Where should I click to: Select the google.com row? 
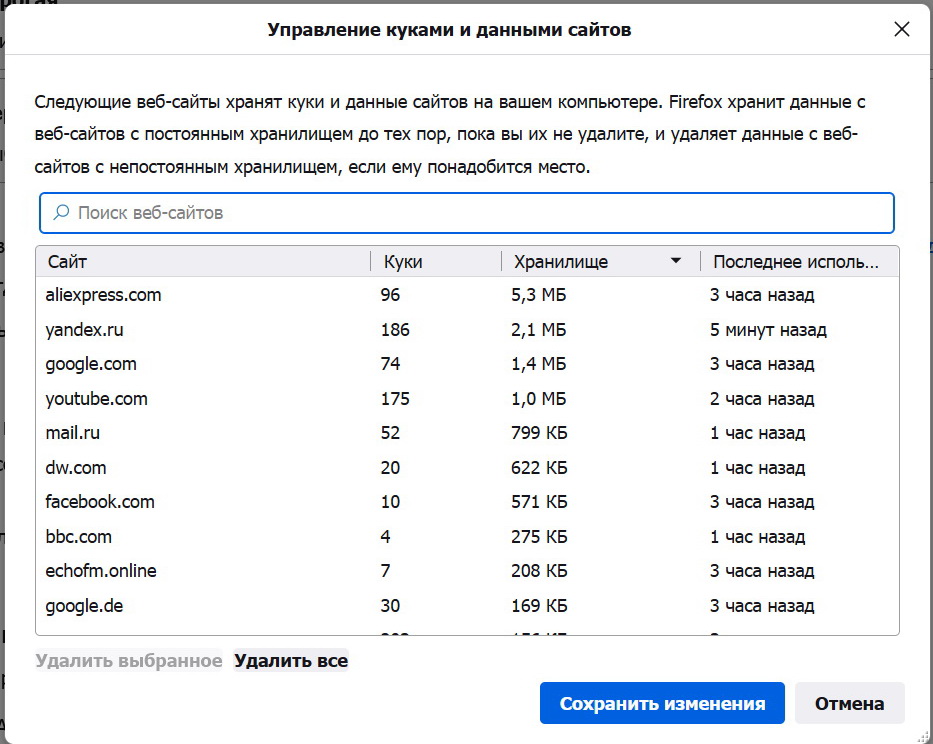(x=467, y=364)
